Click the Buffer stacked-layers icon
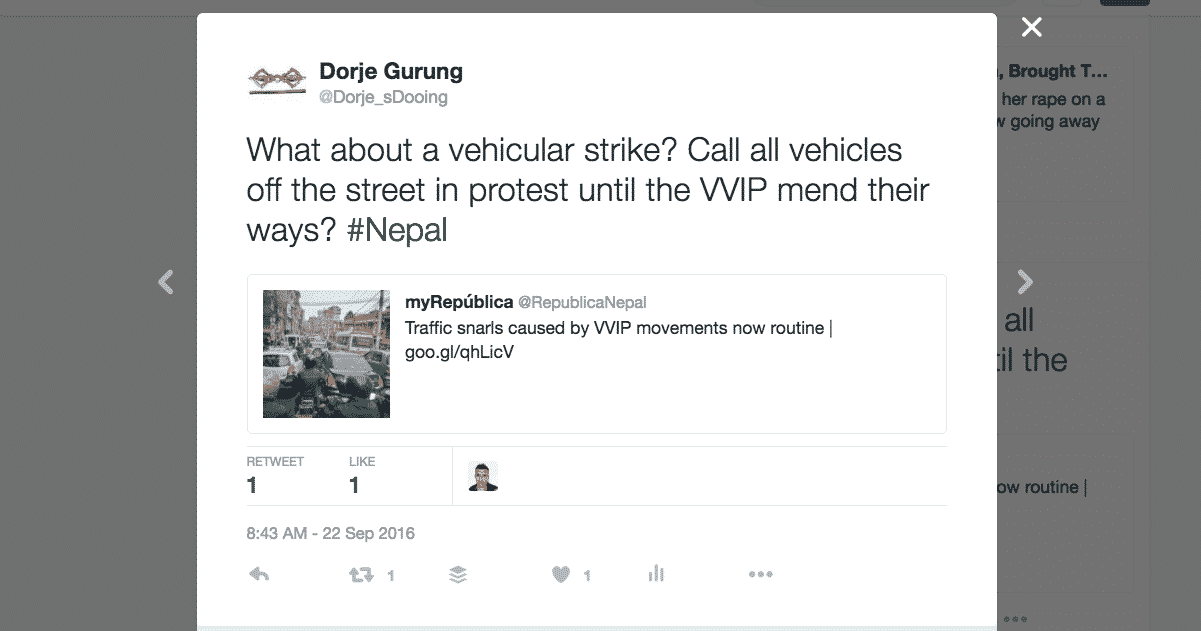Screen dimensions: 1201x631 (x=458, y=574)
